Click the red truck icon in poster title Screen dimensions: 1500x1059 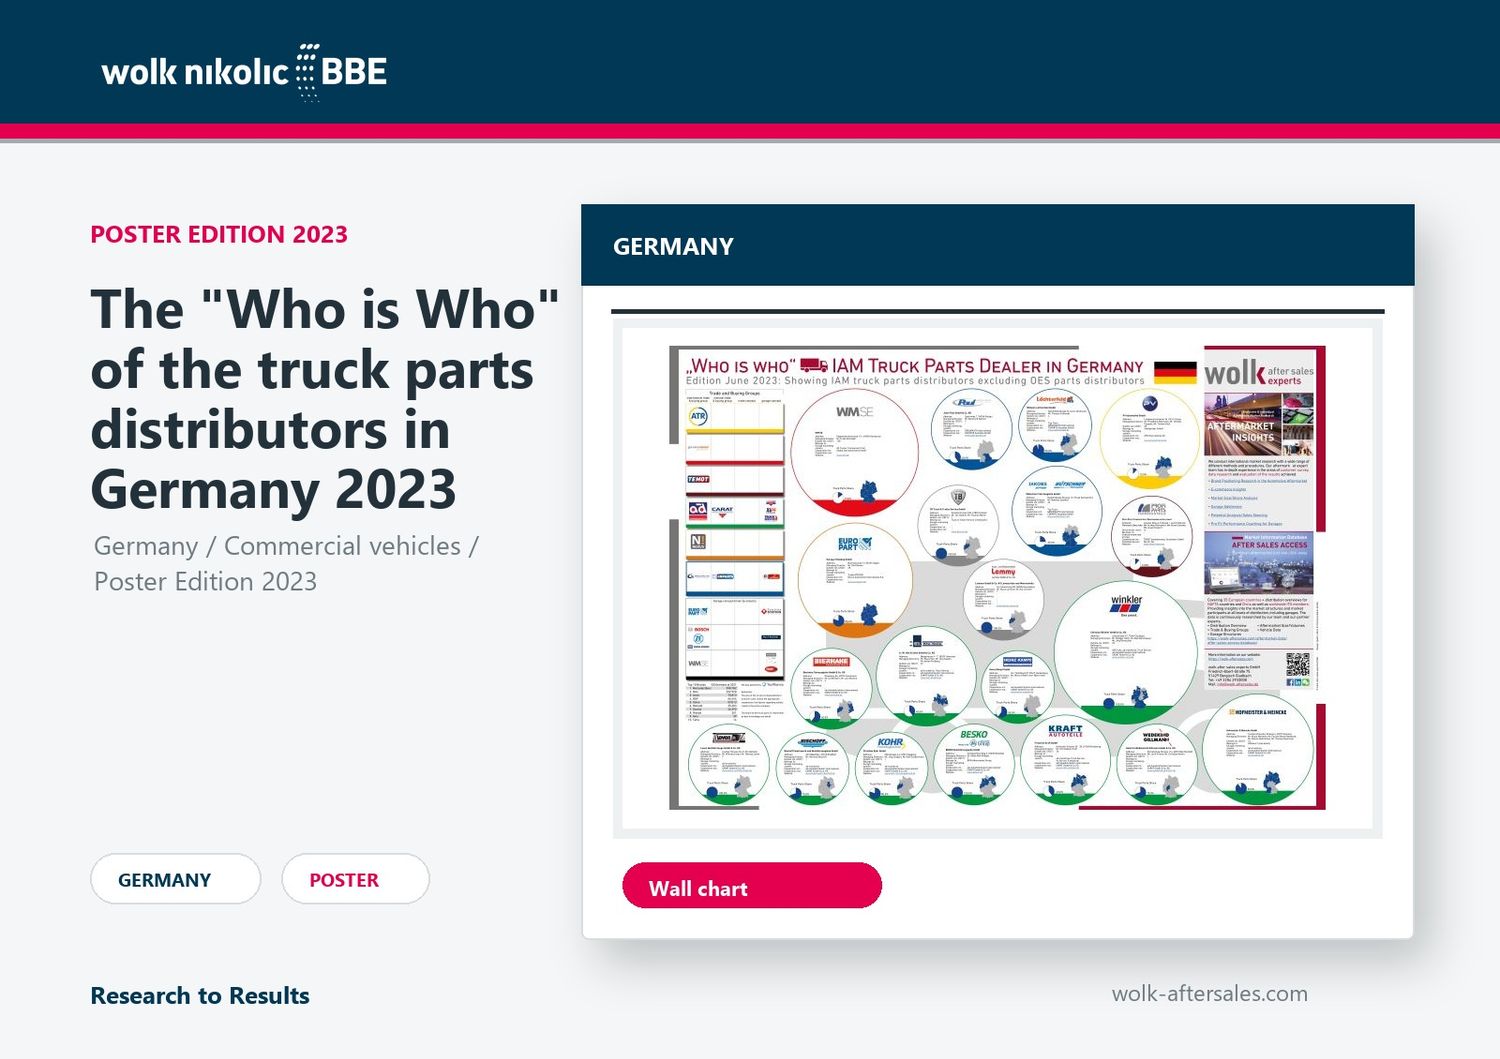814,366
